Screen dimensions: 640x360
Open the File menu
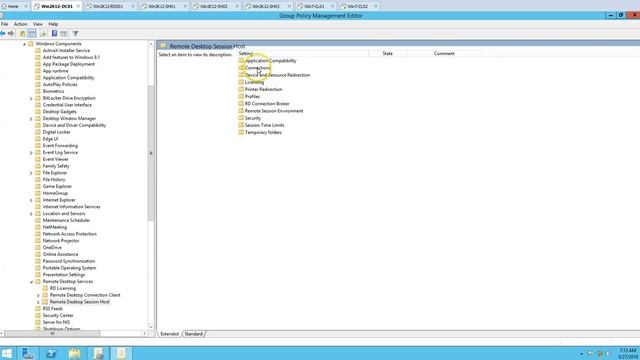pos(4,24)
